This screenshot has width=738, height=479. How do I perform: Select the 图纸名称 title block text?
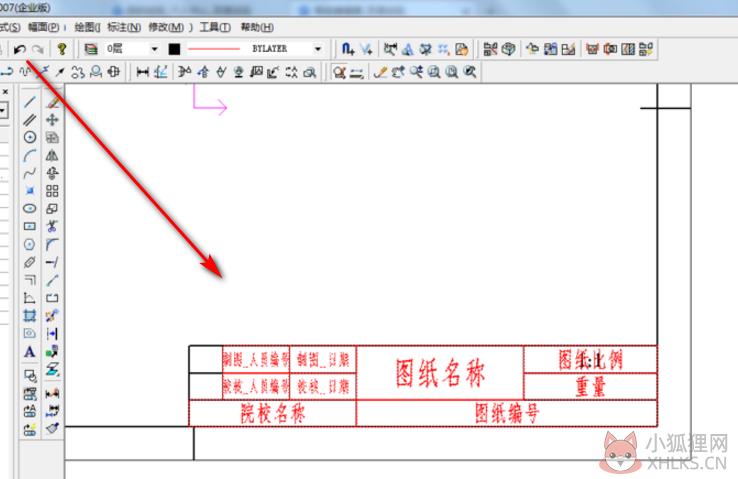[440, 373]
